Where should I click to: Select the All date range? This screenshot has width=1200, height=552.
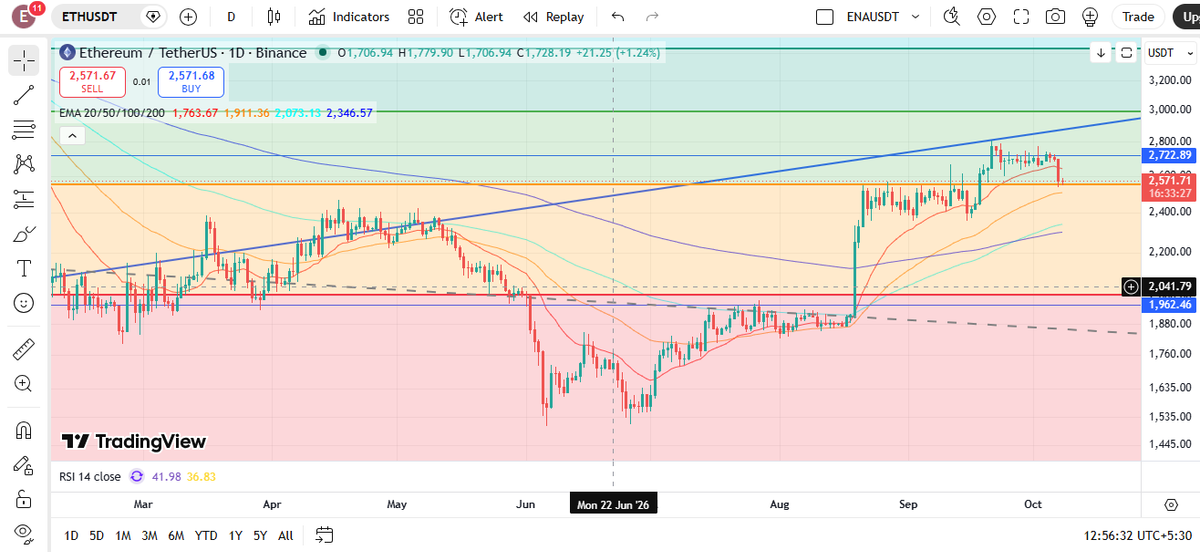285,534
